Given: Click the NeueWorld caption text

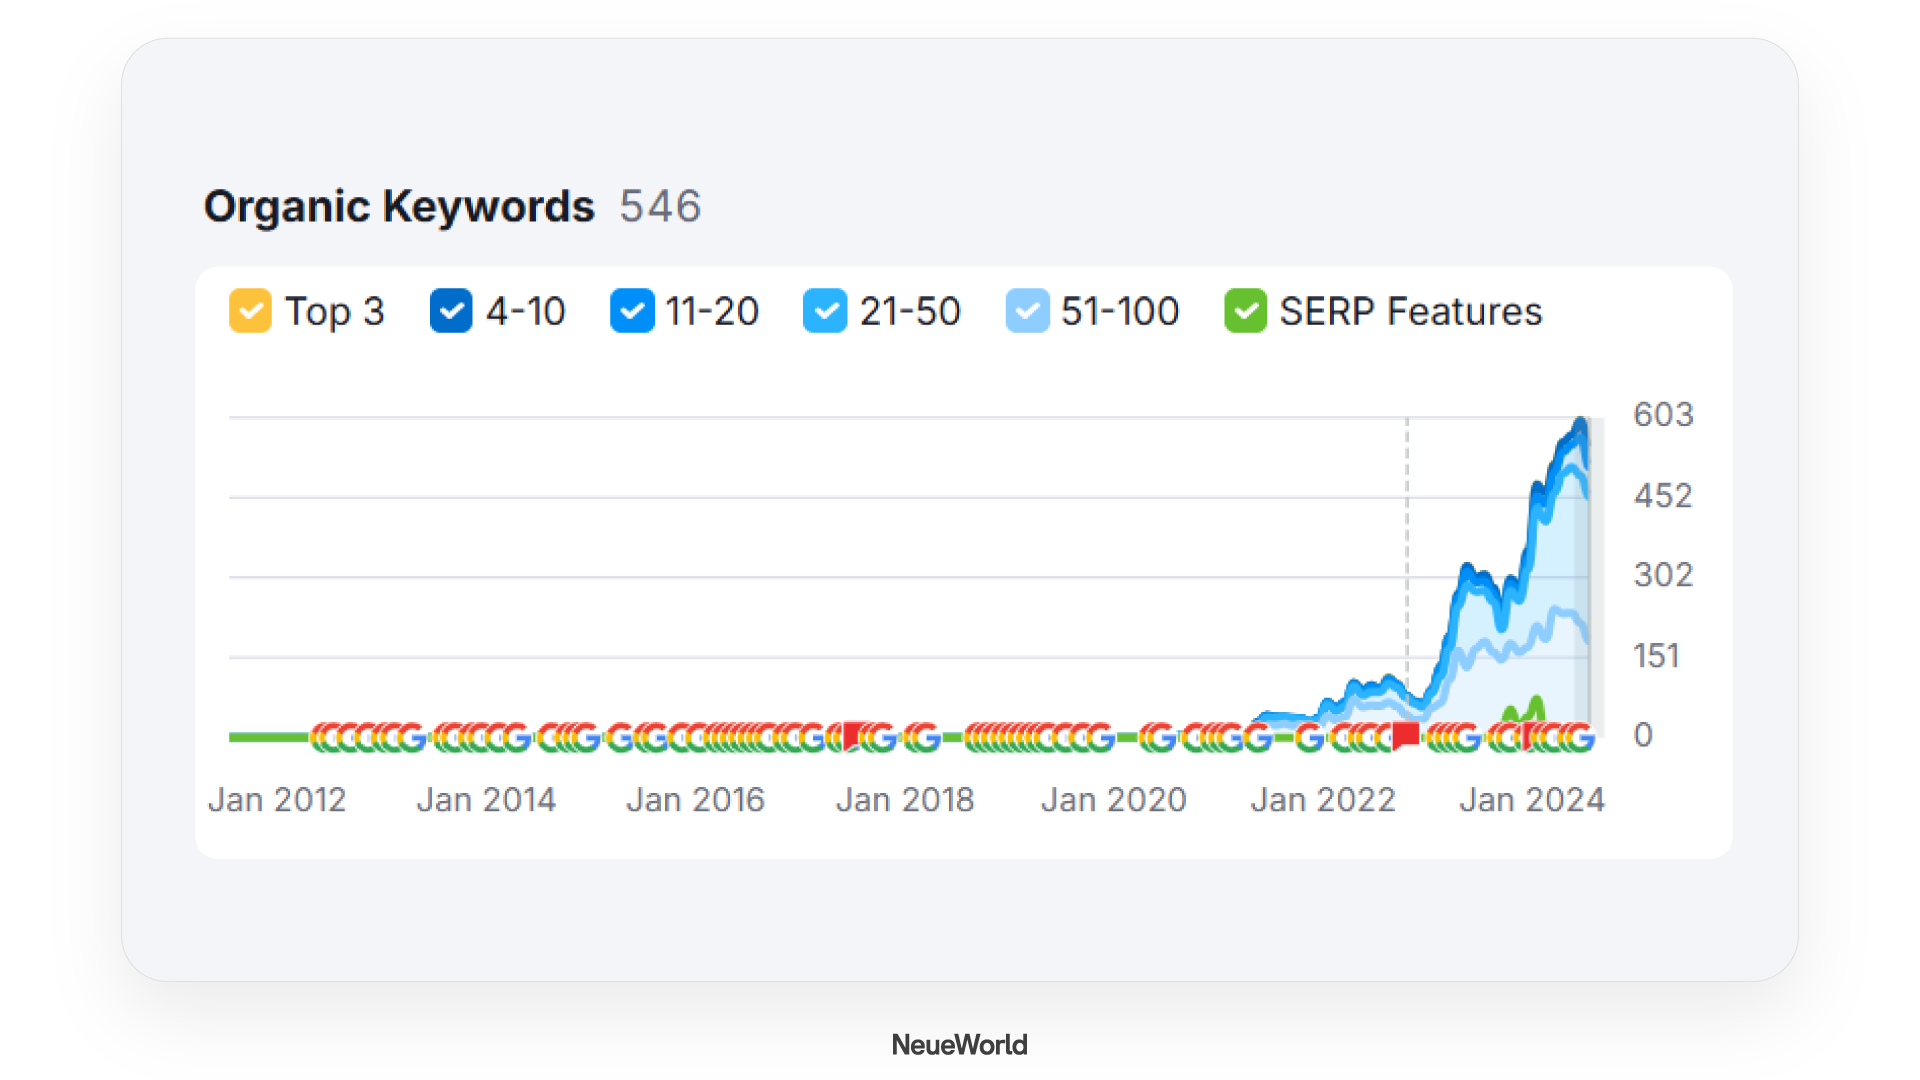Looking at the screenshot, I should pyautogui.click(x=960, y=1045).
